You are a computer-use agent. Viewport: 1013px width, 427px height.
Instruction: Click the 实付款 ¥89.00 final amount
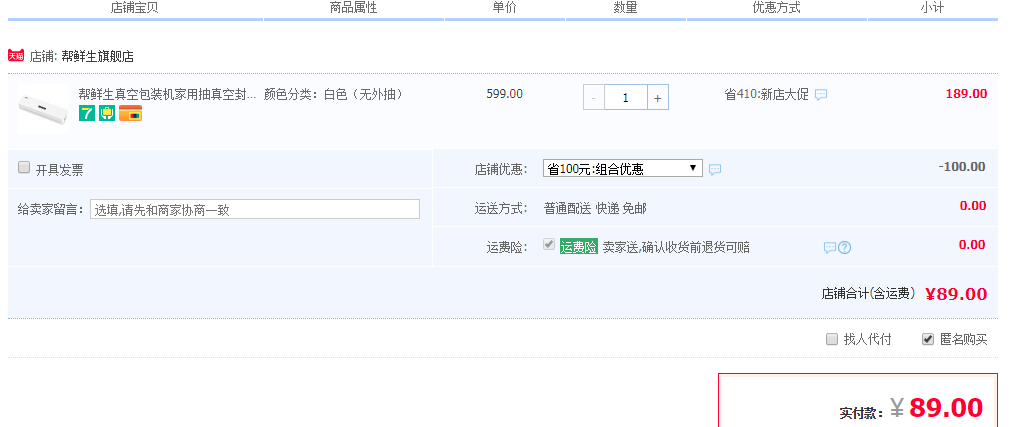(911, 408)
